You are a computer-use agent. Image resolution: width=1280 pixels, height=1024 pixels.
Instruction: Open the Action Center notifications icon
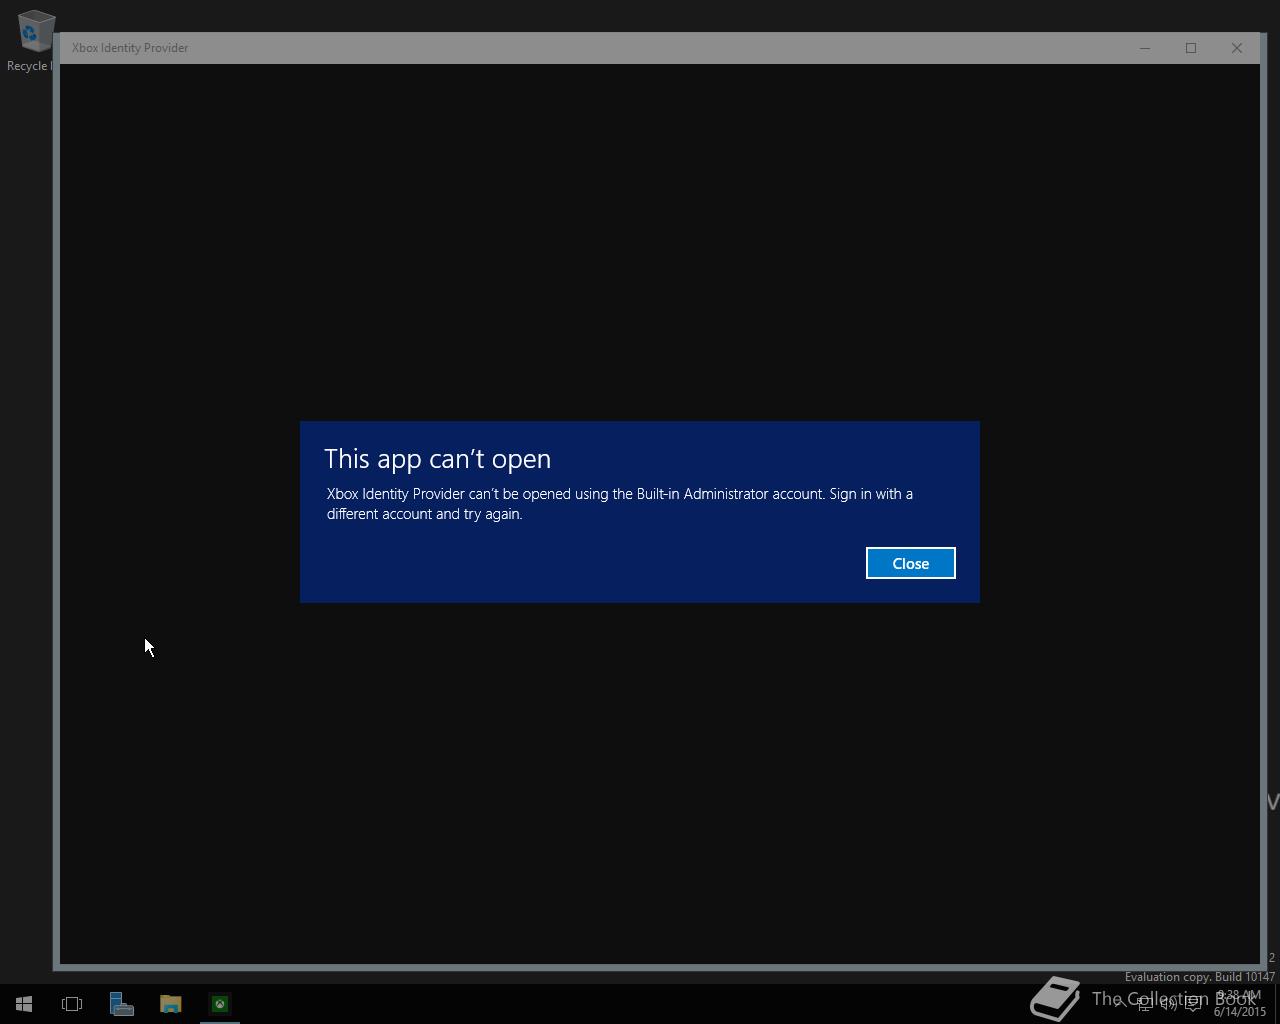coord(1193,1003)
